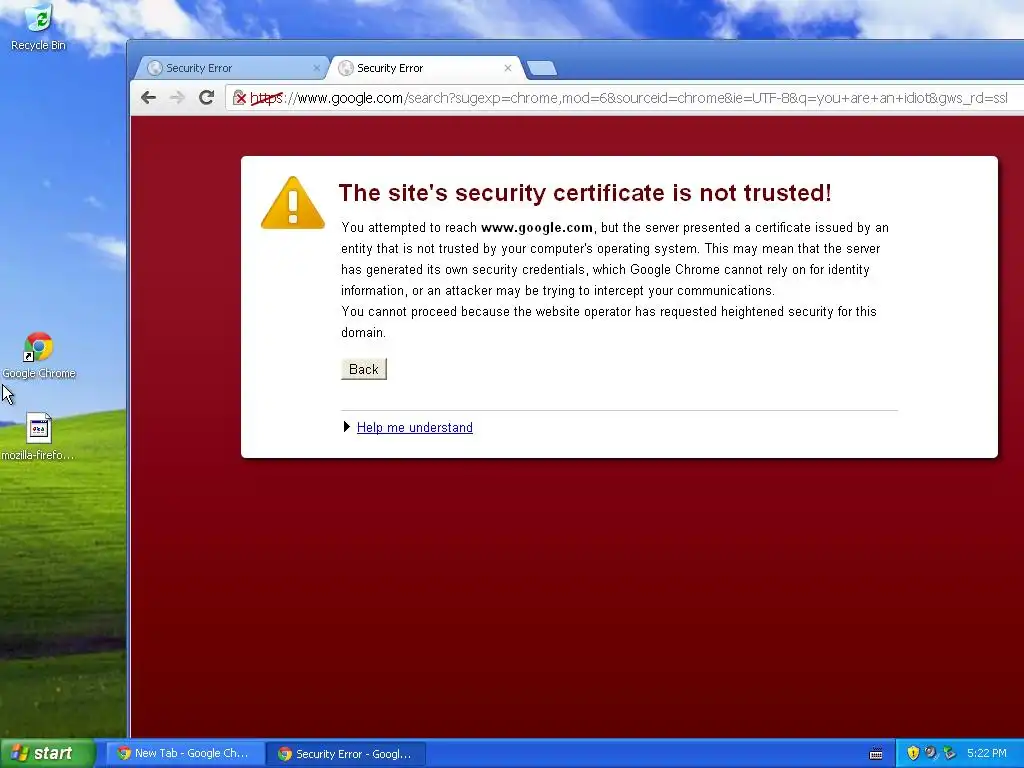Select the active second Security Error tab
The width and height of the screenshot is (1024, 768).
tap(424, 68)
